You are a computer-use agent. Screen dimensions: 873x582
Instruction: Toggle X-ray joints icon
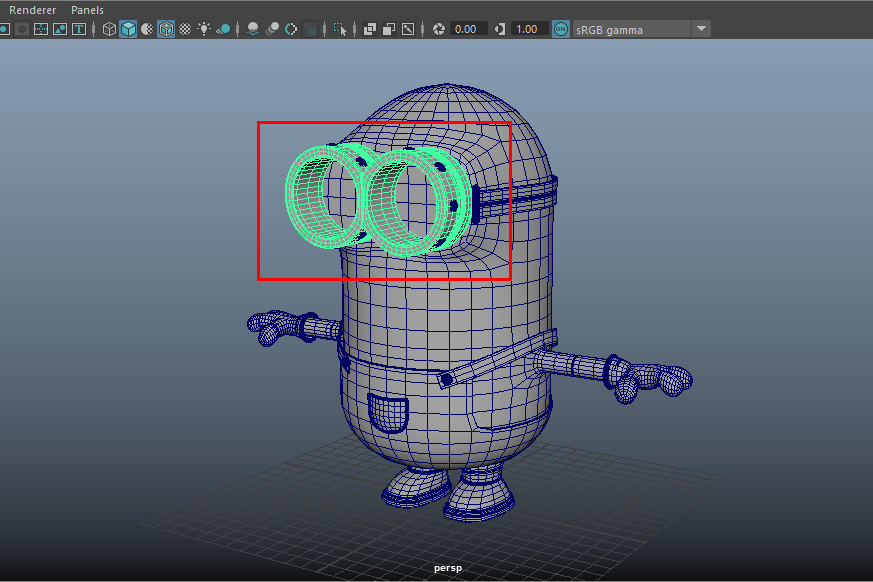coord(408,29)
